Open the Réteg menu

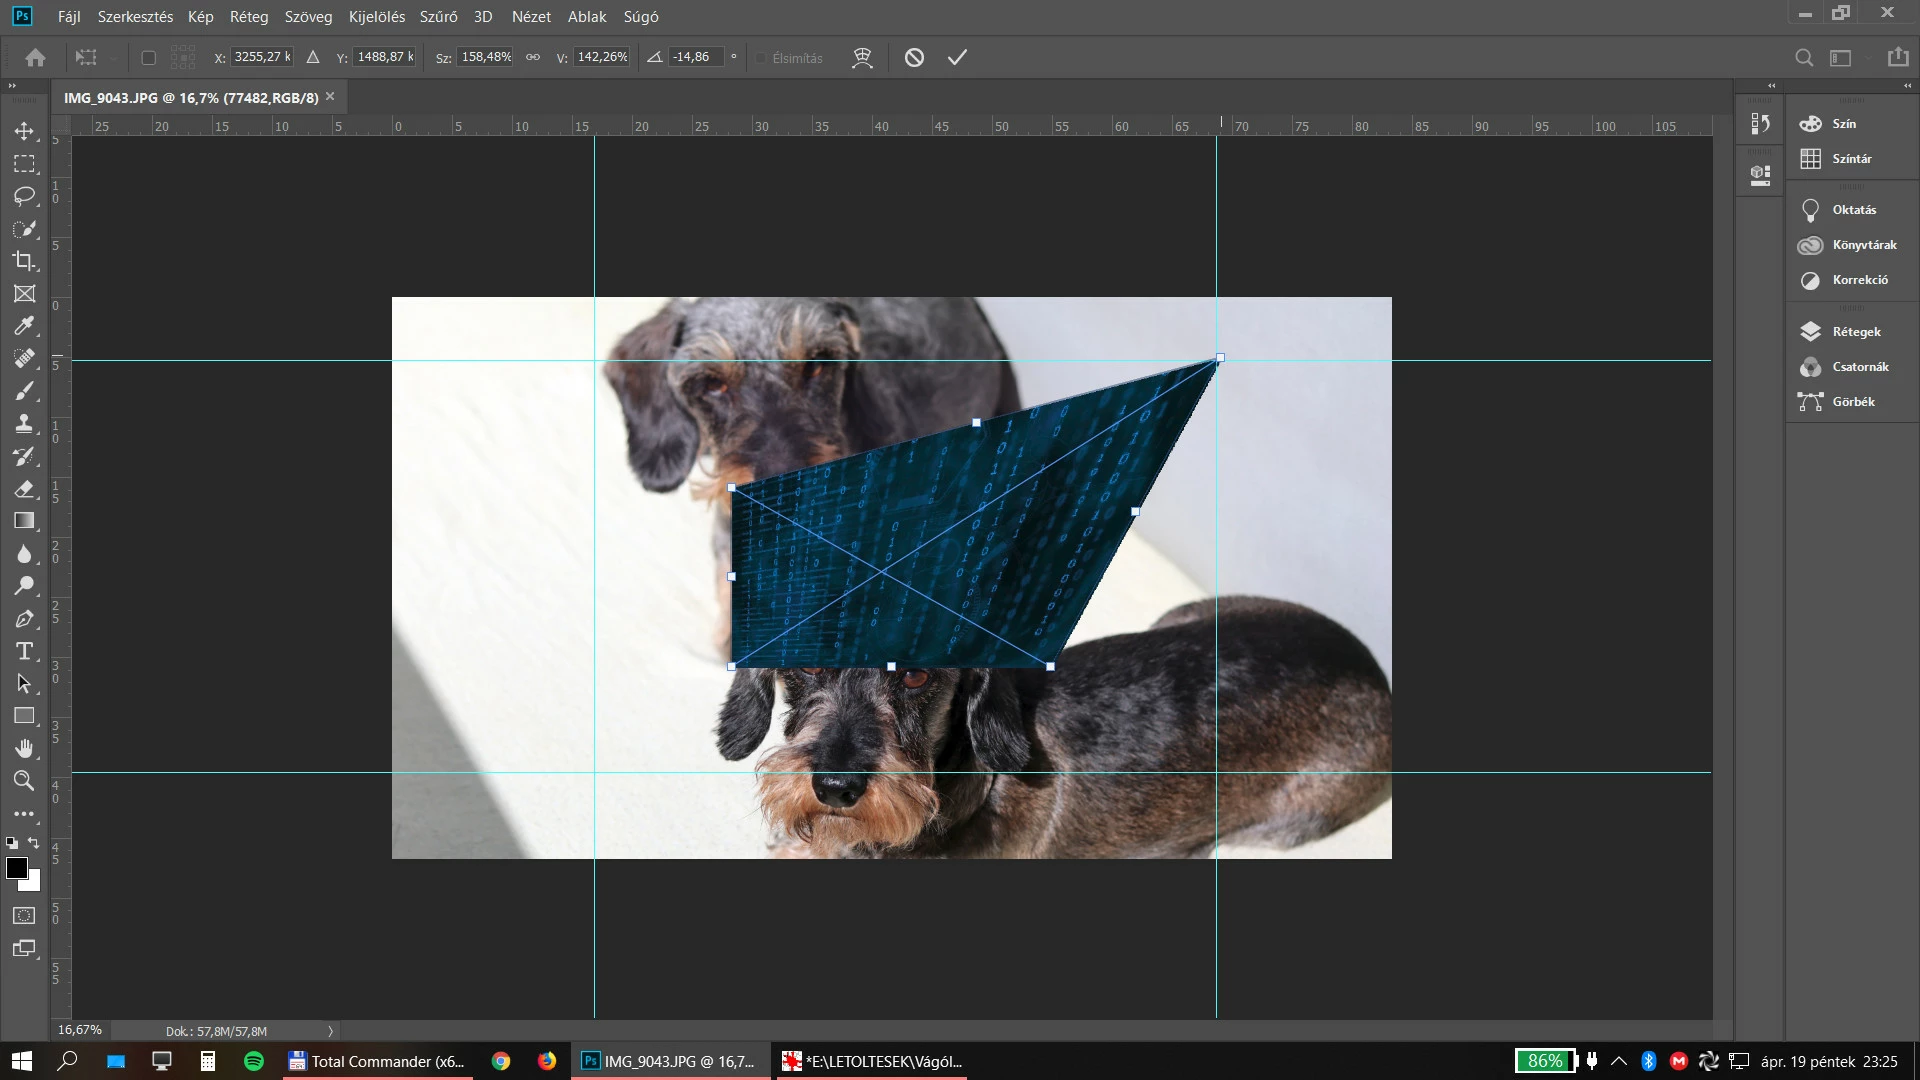[248, 17]
